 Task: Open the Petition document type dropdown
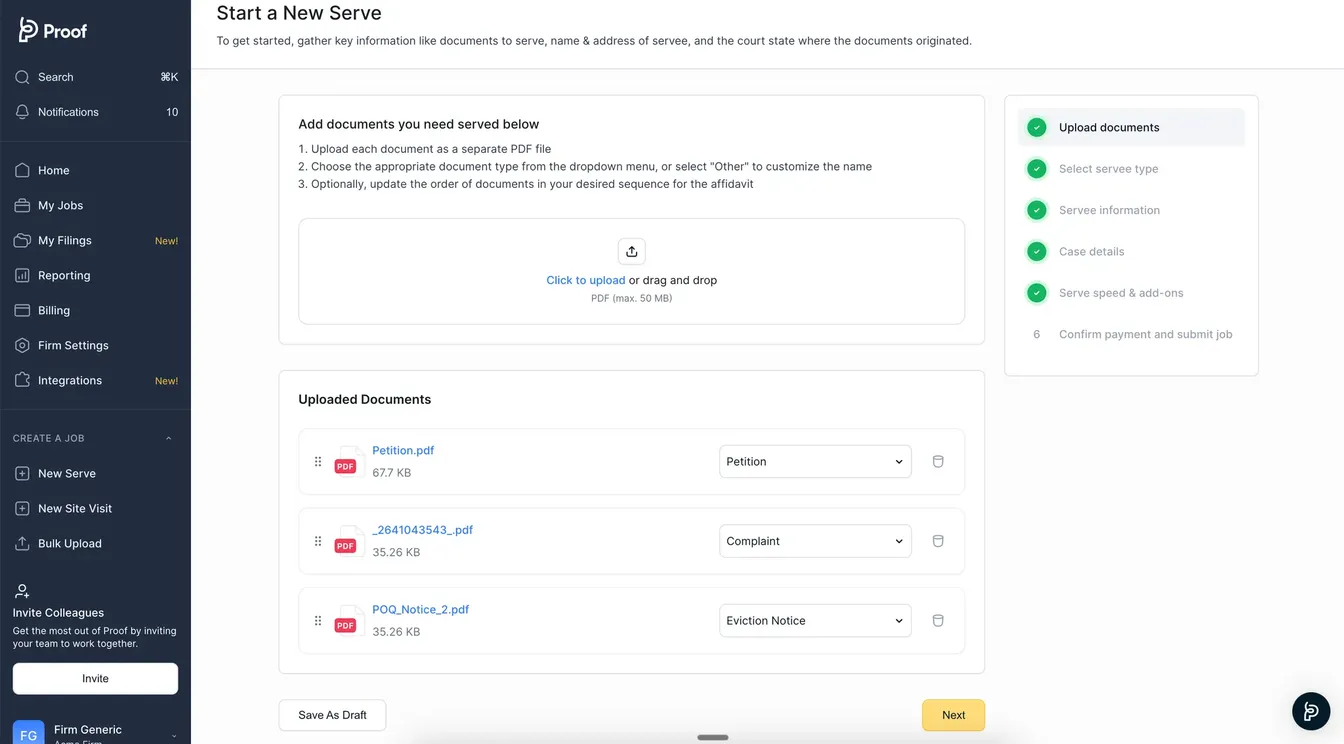click(814, 462)
